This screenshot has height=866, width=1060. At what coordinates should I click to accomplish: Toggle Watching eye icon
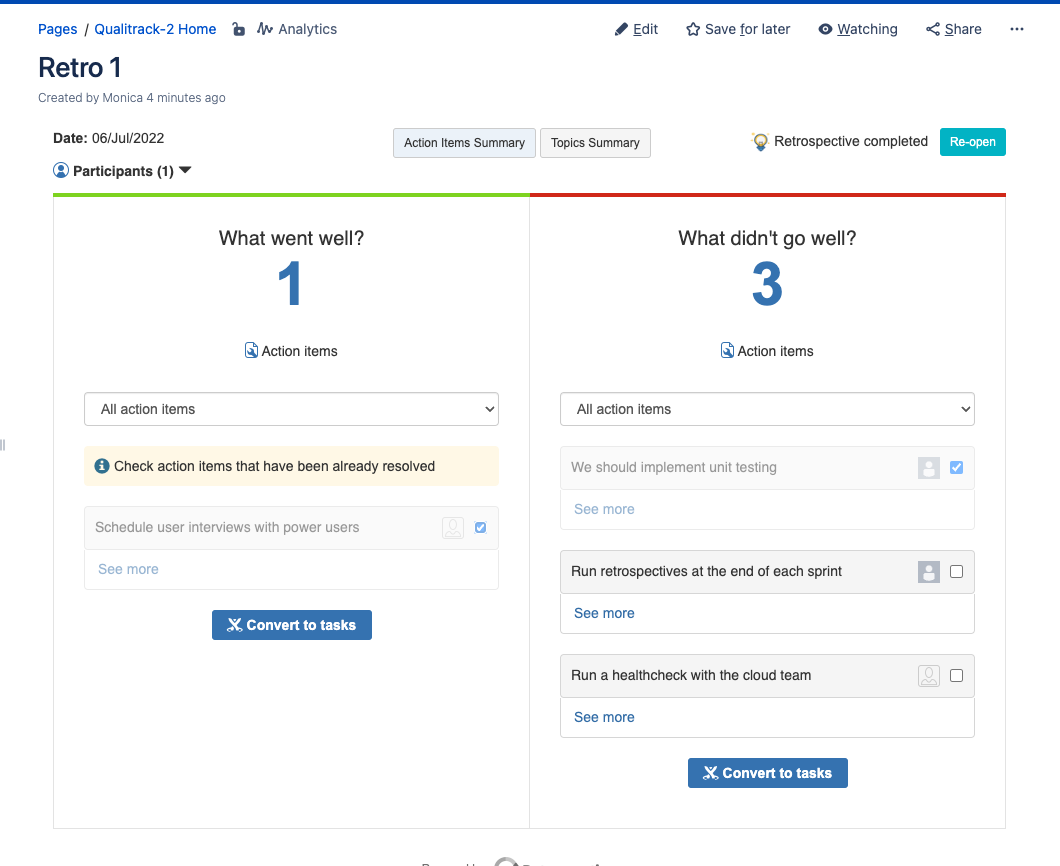click(x=825, y=29)
